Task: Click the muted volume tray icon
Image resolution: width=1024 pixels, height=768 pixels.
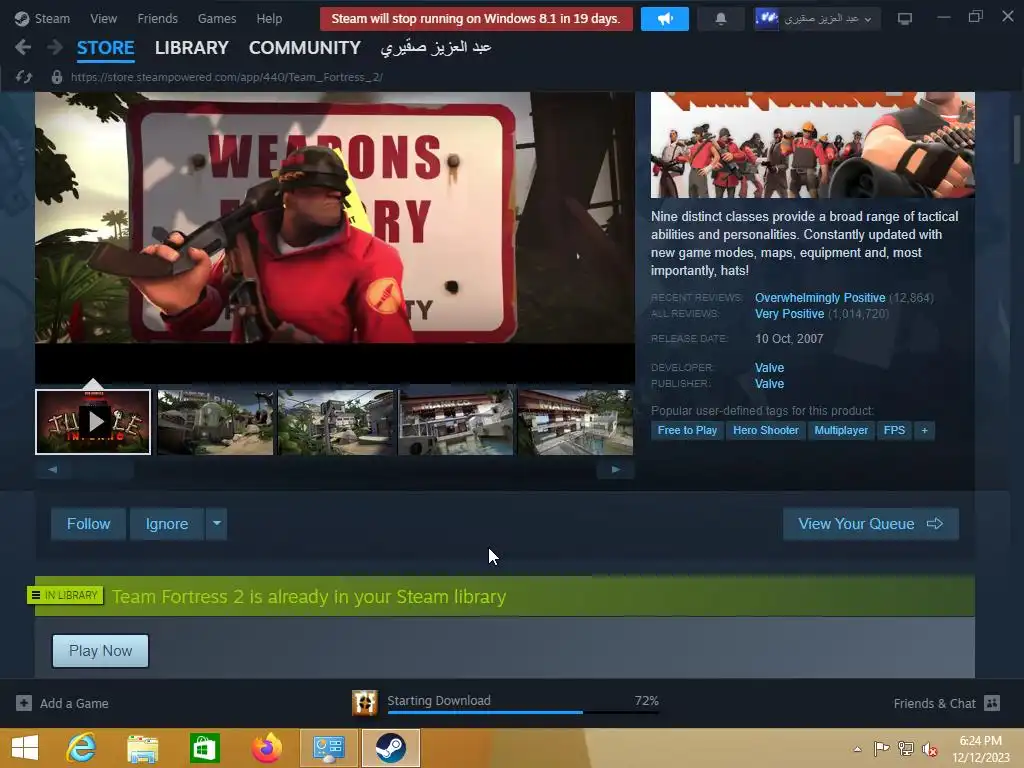Action: click(929, 749)
